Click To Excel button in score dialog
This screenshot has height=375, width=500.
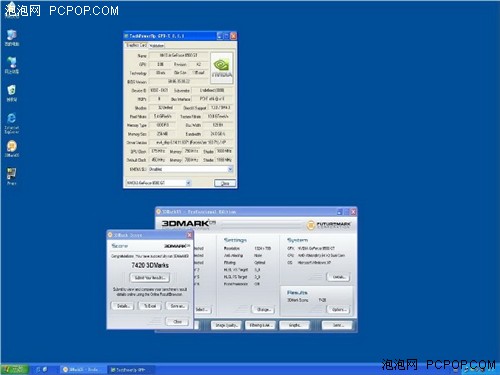coord(150,306)
